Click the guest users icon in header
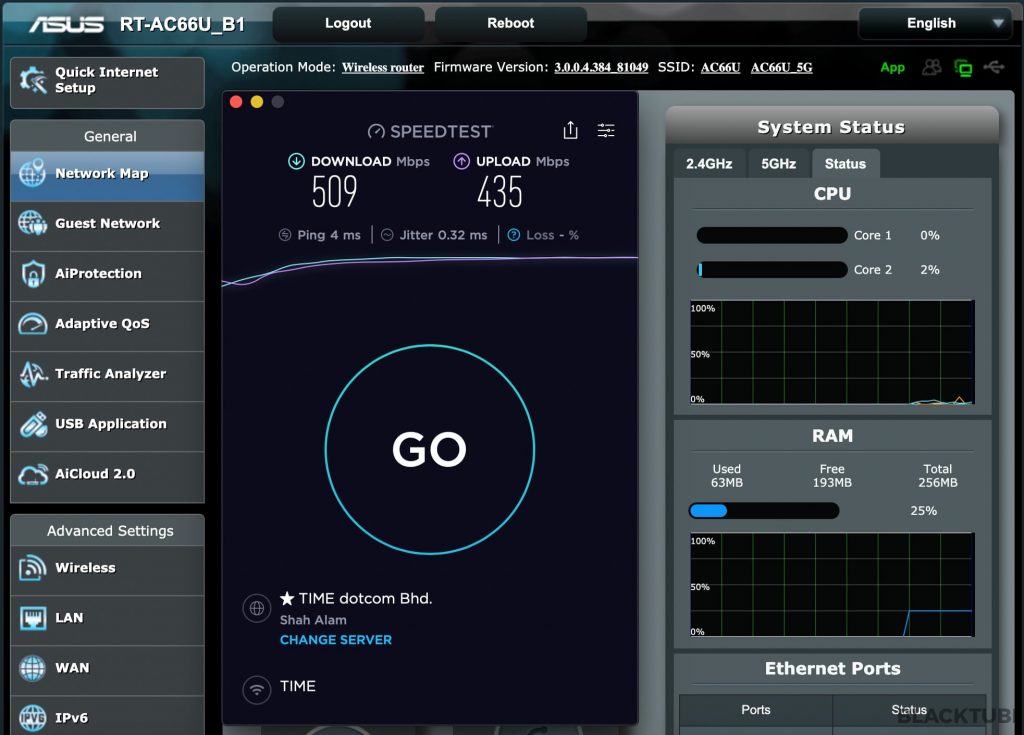 [x=932, y=67]
